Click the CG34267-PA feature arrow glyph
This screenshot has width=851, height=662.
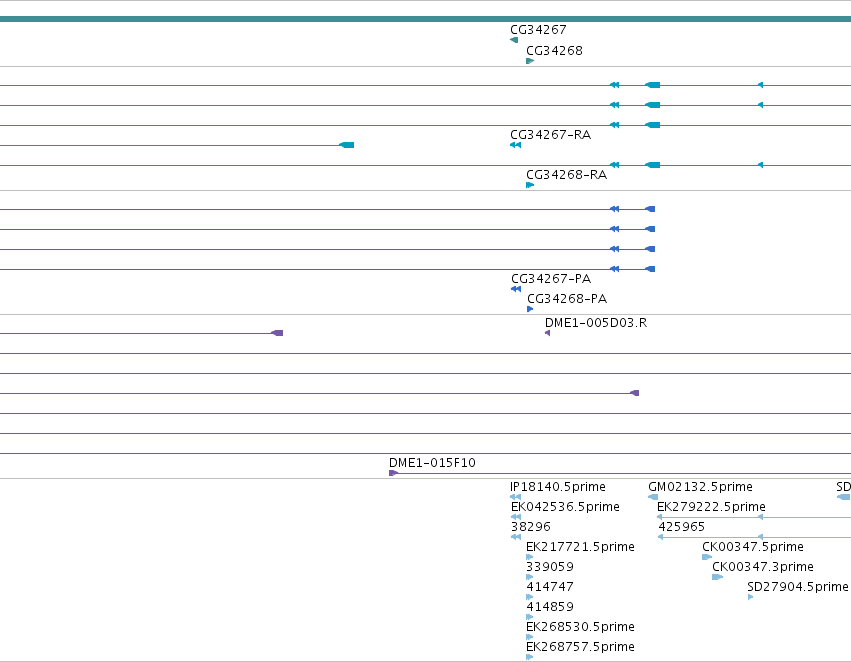point(516,289)
